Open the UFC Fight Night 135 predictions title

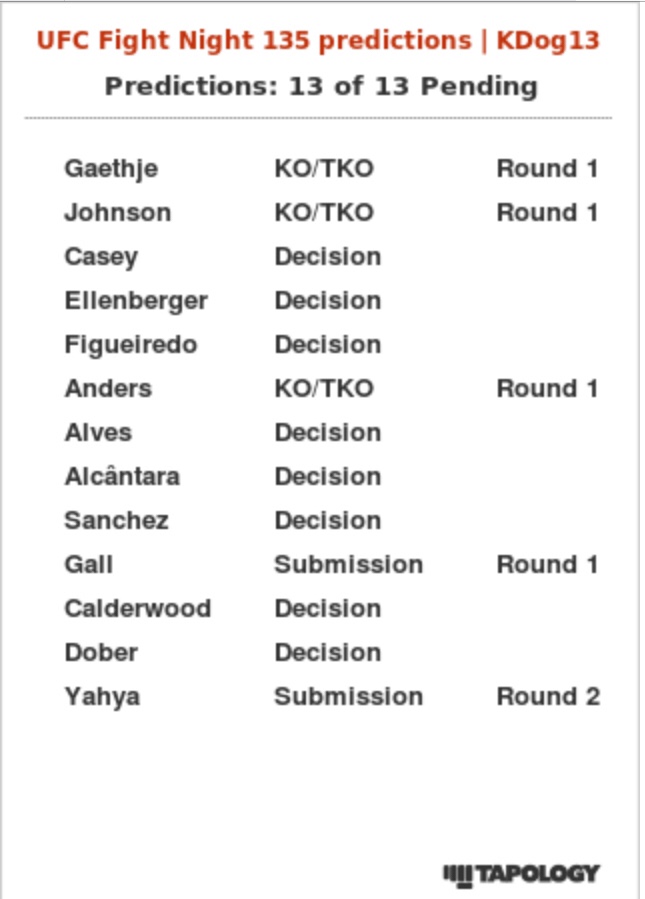click(318, 40)
